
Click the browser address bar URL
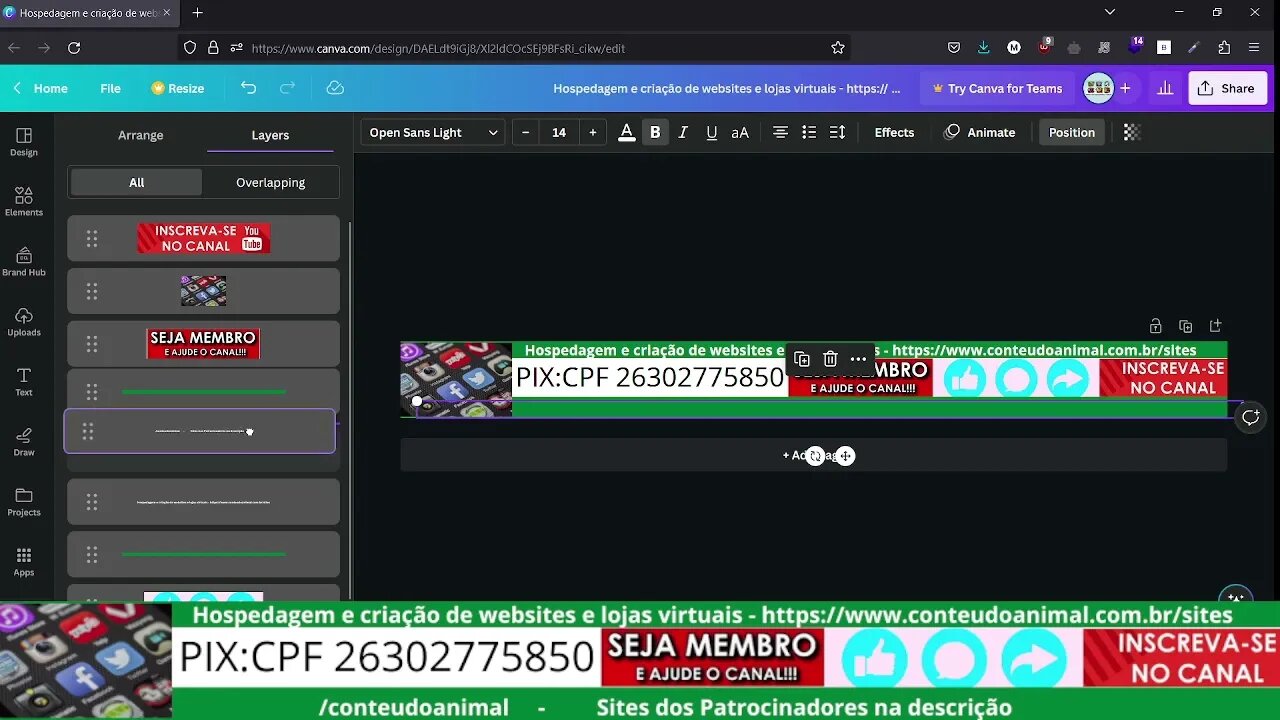click(x=438, y=48)
